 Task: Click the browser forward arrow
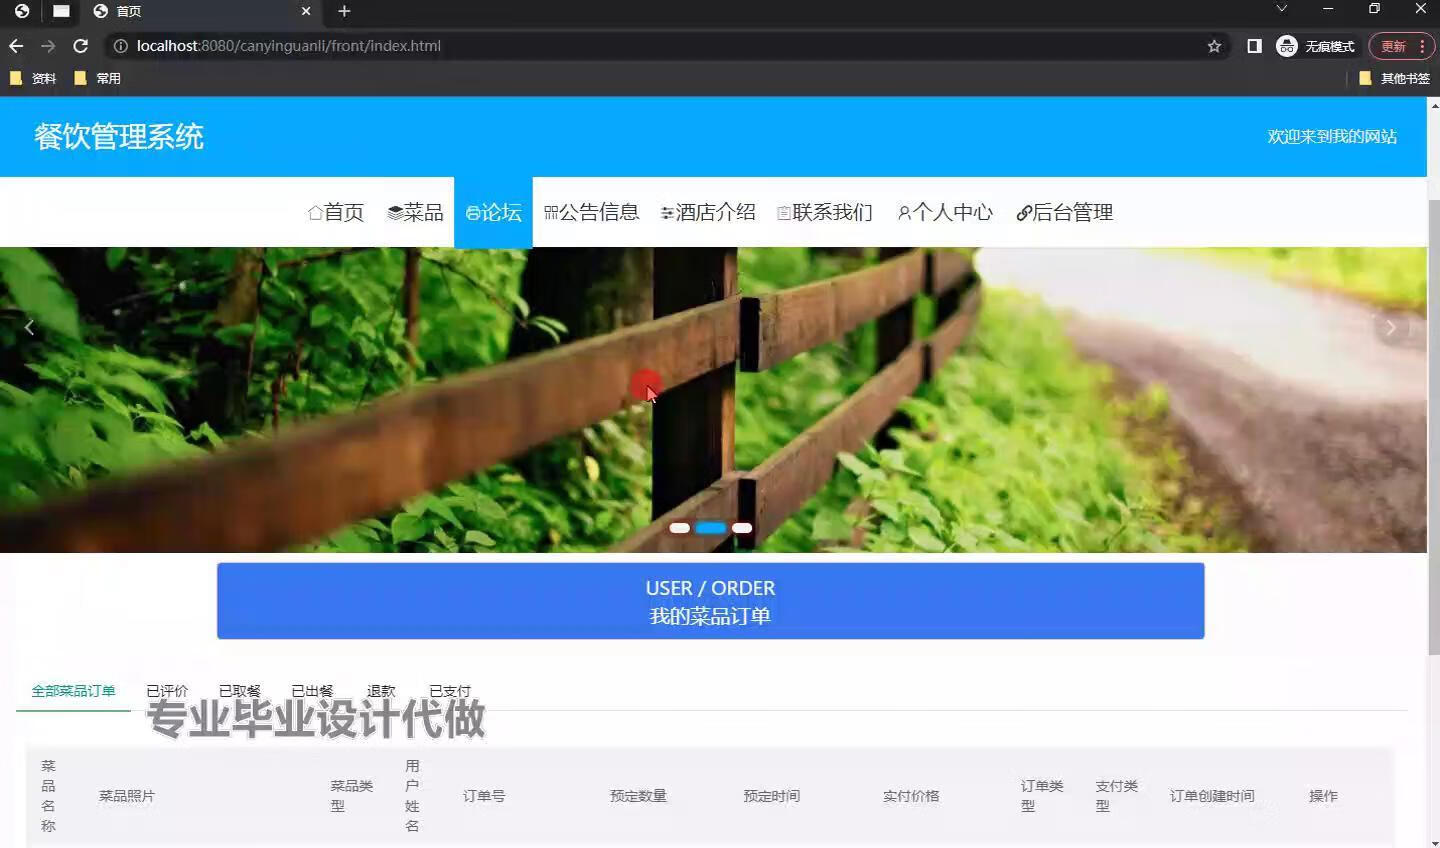(x=48, y=46)
